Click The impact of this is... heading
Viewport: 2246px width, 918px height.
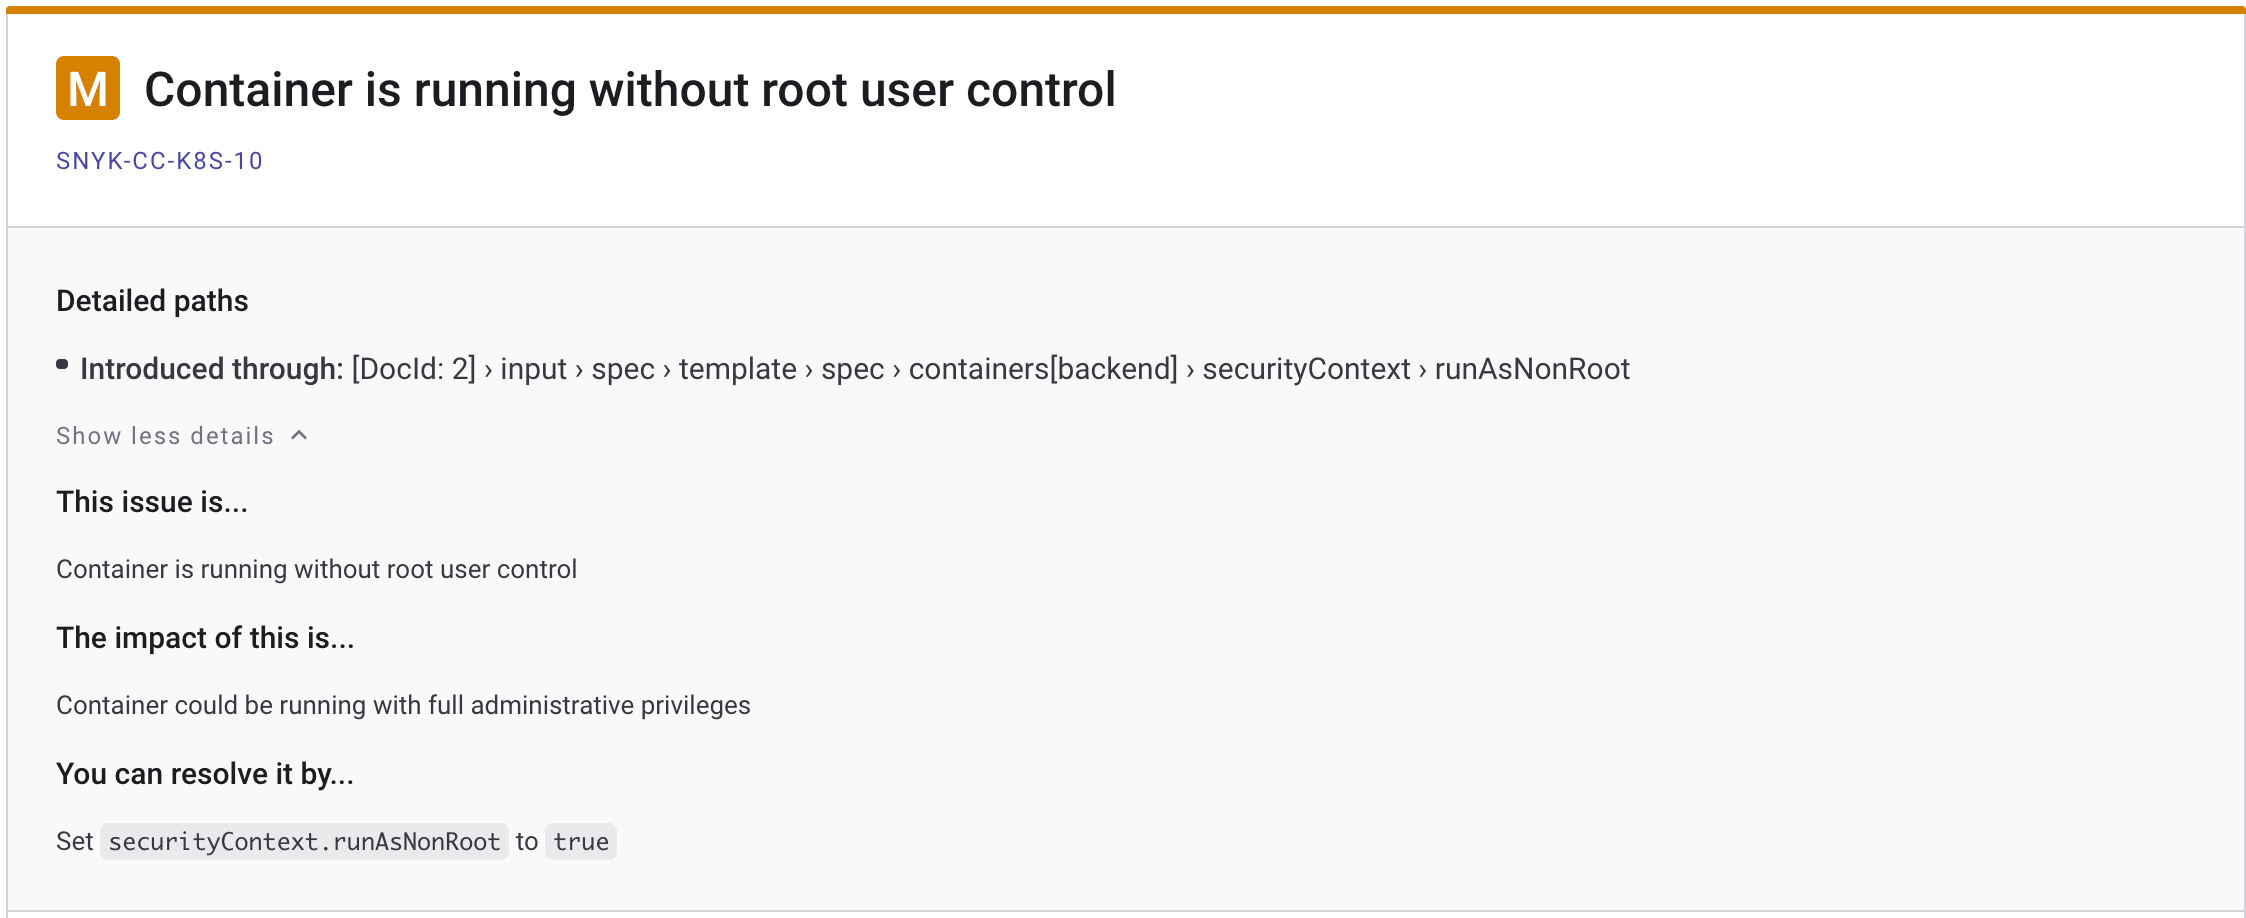click(205, 638)
